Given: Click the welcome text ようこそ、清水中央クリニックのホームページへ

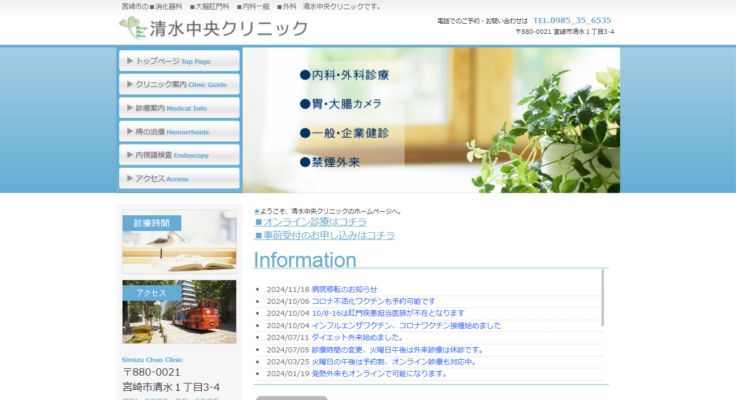Looking at the screenshot, I should [330, 211].
